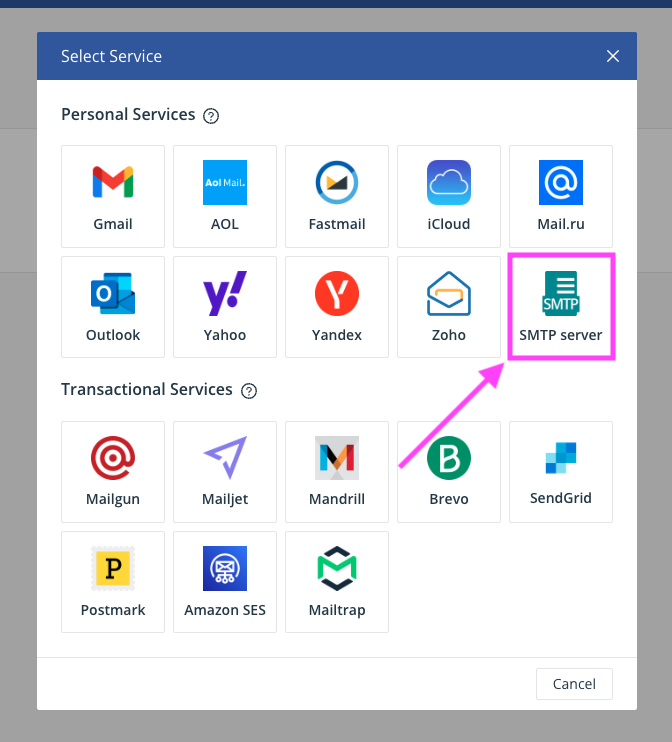Pick the Fastmail service tile
Image resolution: width=672 pixels, height=742 pixels.
click(x=337, y=196)
